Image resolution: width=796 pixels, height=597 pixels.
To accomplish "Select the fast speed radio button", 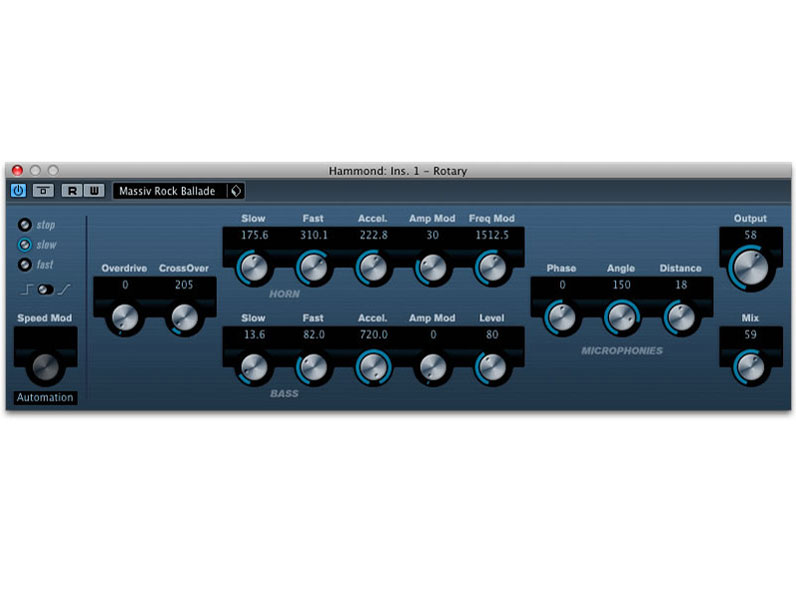I will tap(24, 264).
